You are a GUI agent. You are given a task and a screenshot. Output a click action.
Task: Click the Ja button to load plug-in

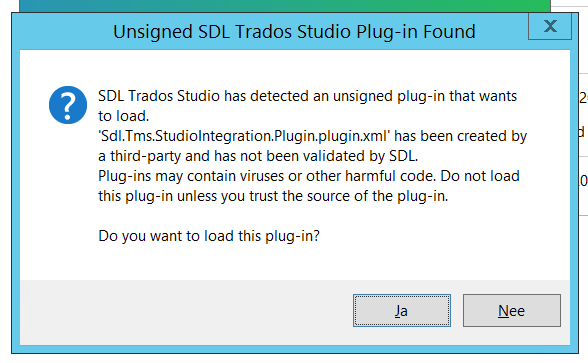pyautogui.click(x=402, y=310)
